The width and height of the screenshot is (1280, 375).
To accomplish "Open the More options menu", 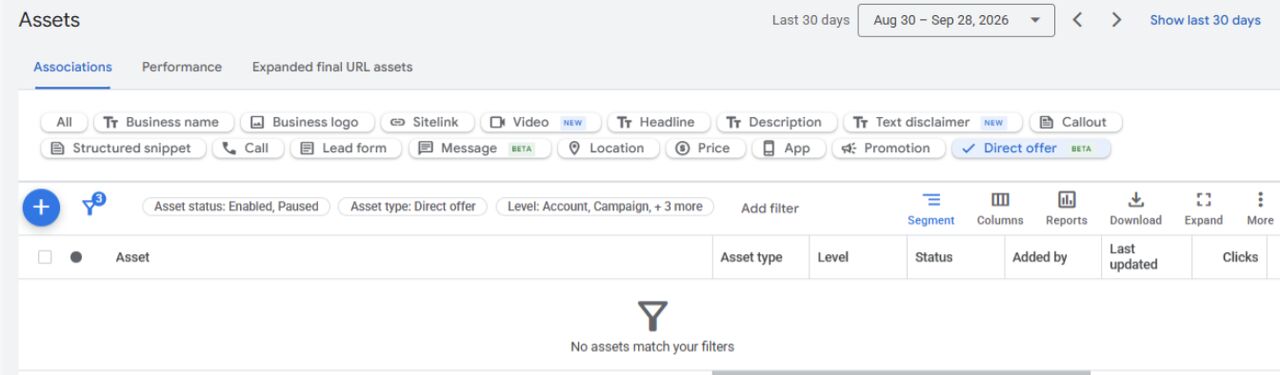I will pyautogui.click(x=1260, y=208).
